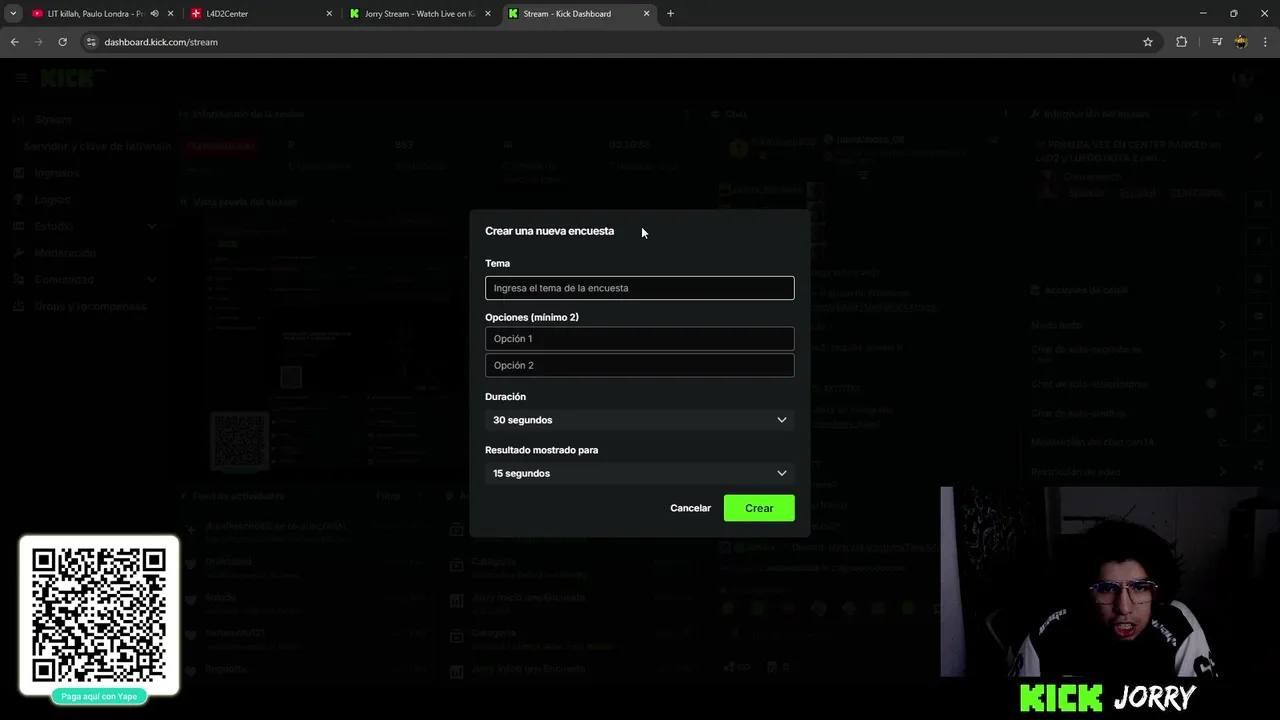Go back to the previous page
Image resolution: width=1280 pixels, height=720 pixels.
coord(15,42)
